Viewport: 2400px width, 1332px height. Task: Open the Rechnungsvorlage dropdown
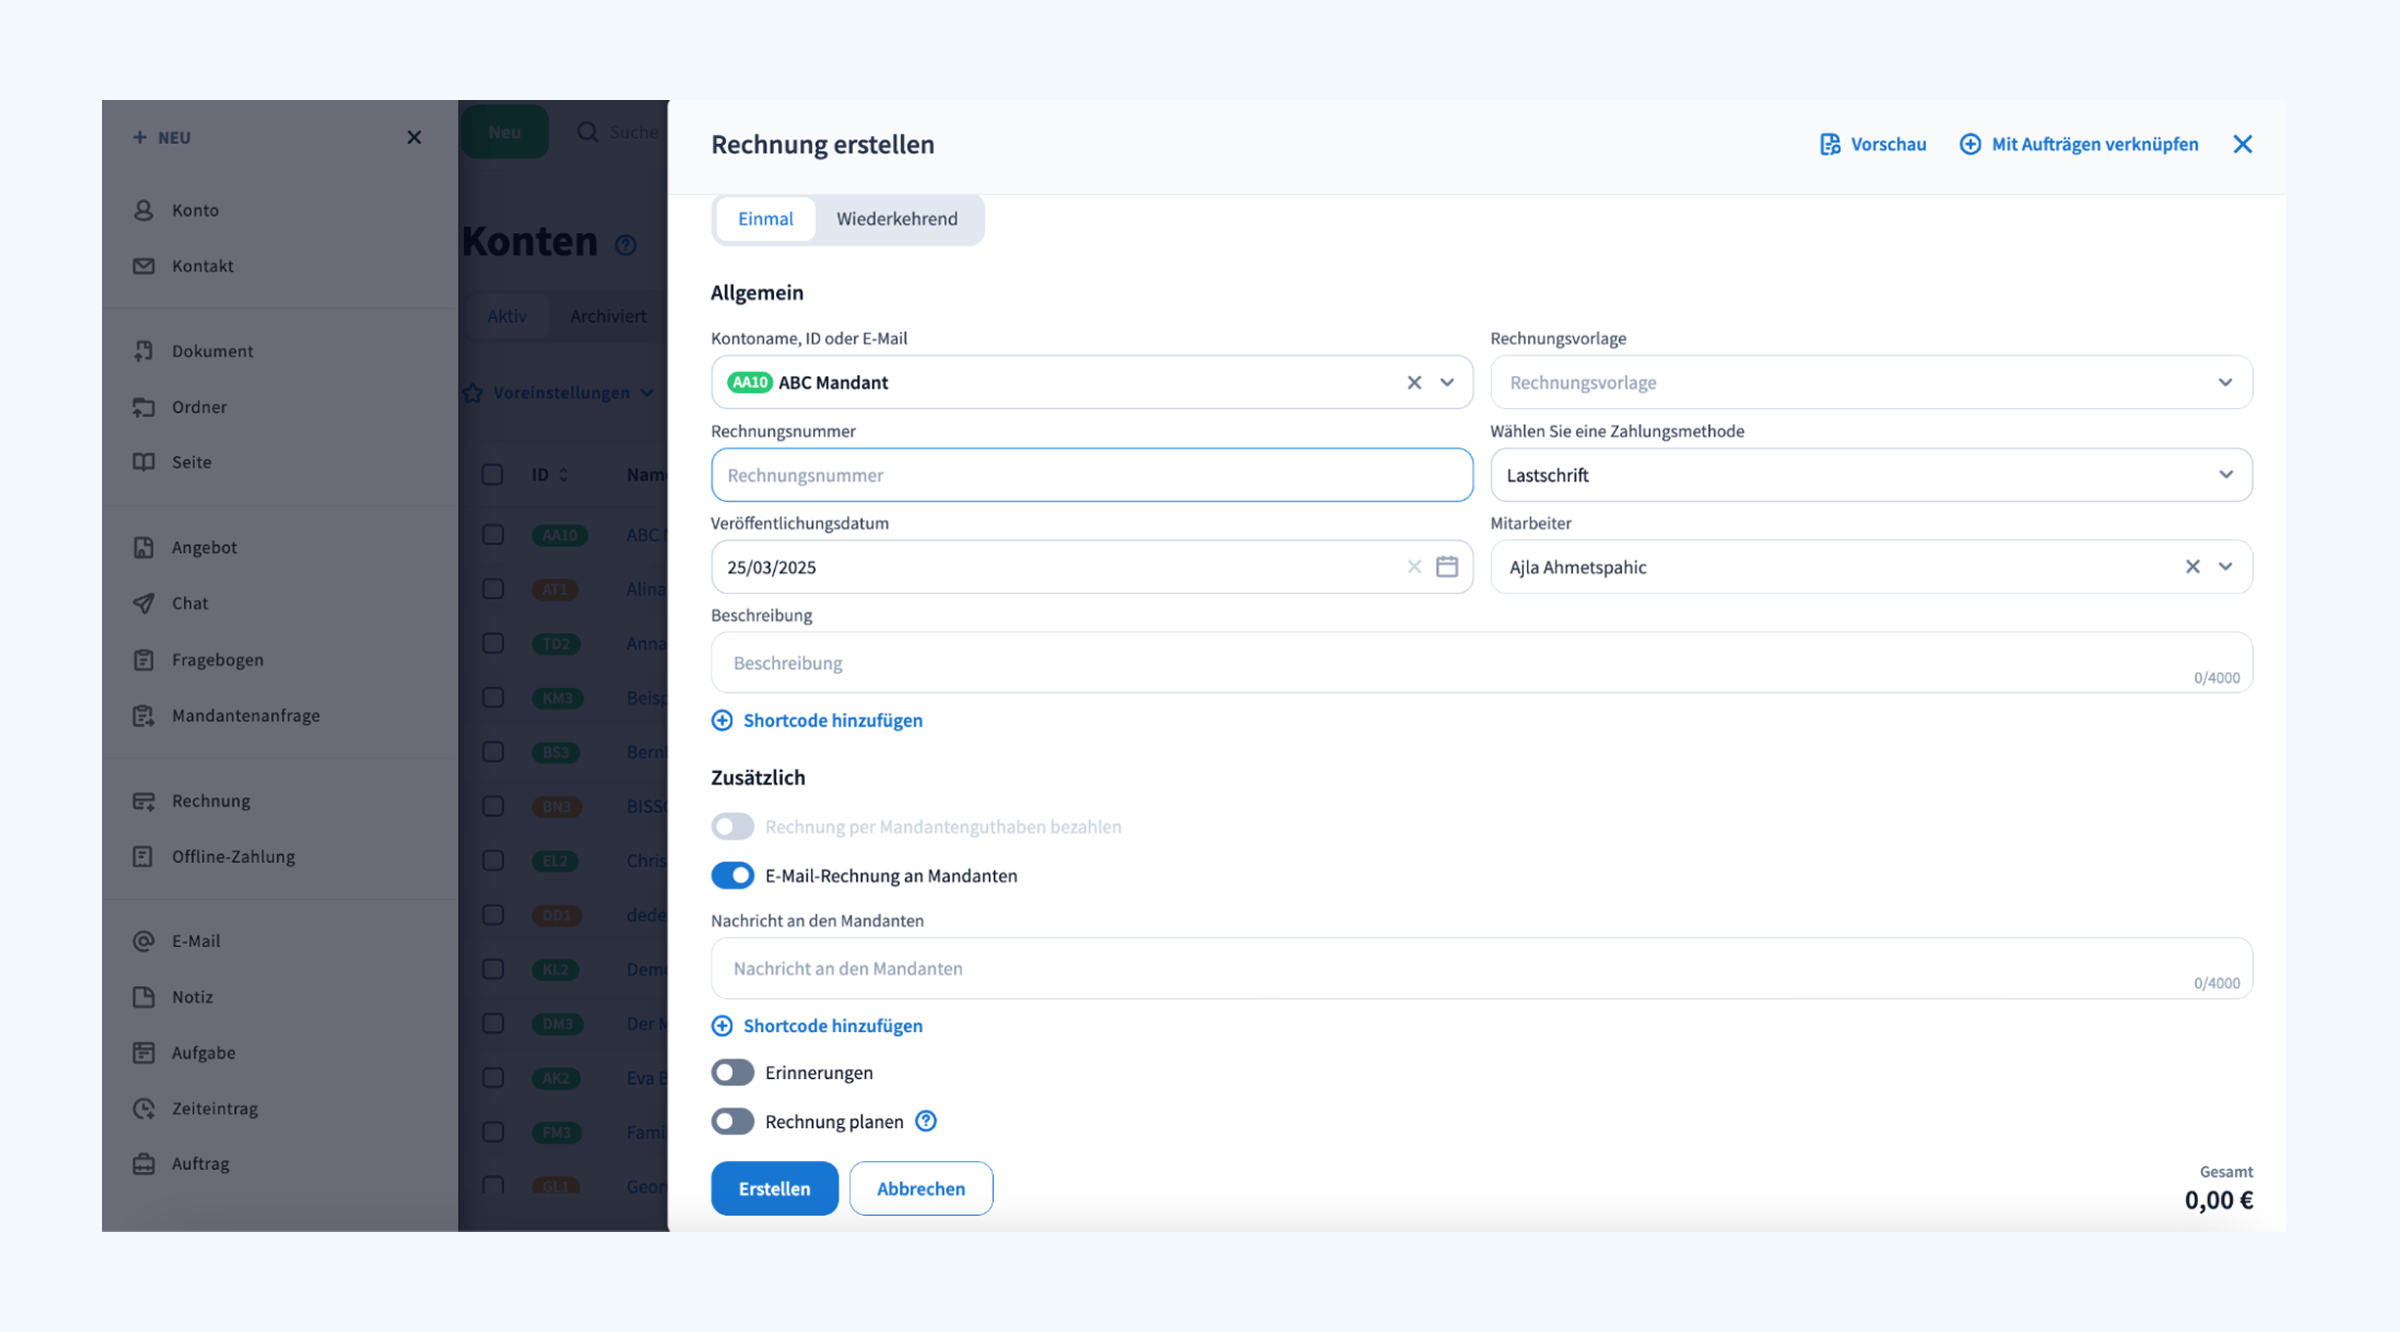pyautogui.click(x=1871, y=382)
